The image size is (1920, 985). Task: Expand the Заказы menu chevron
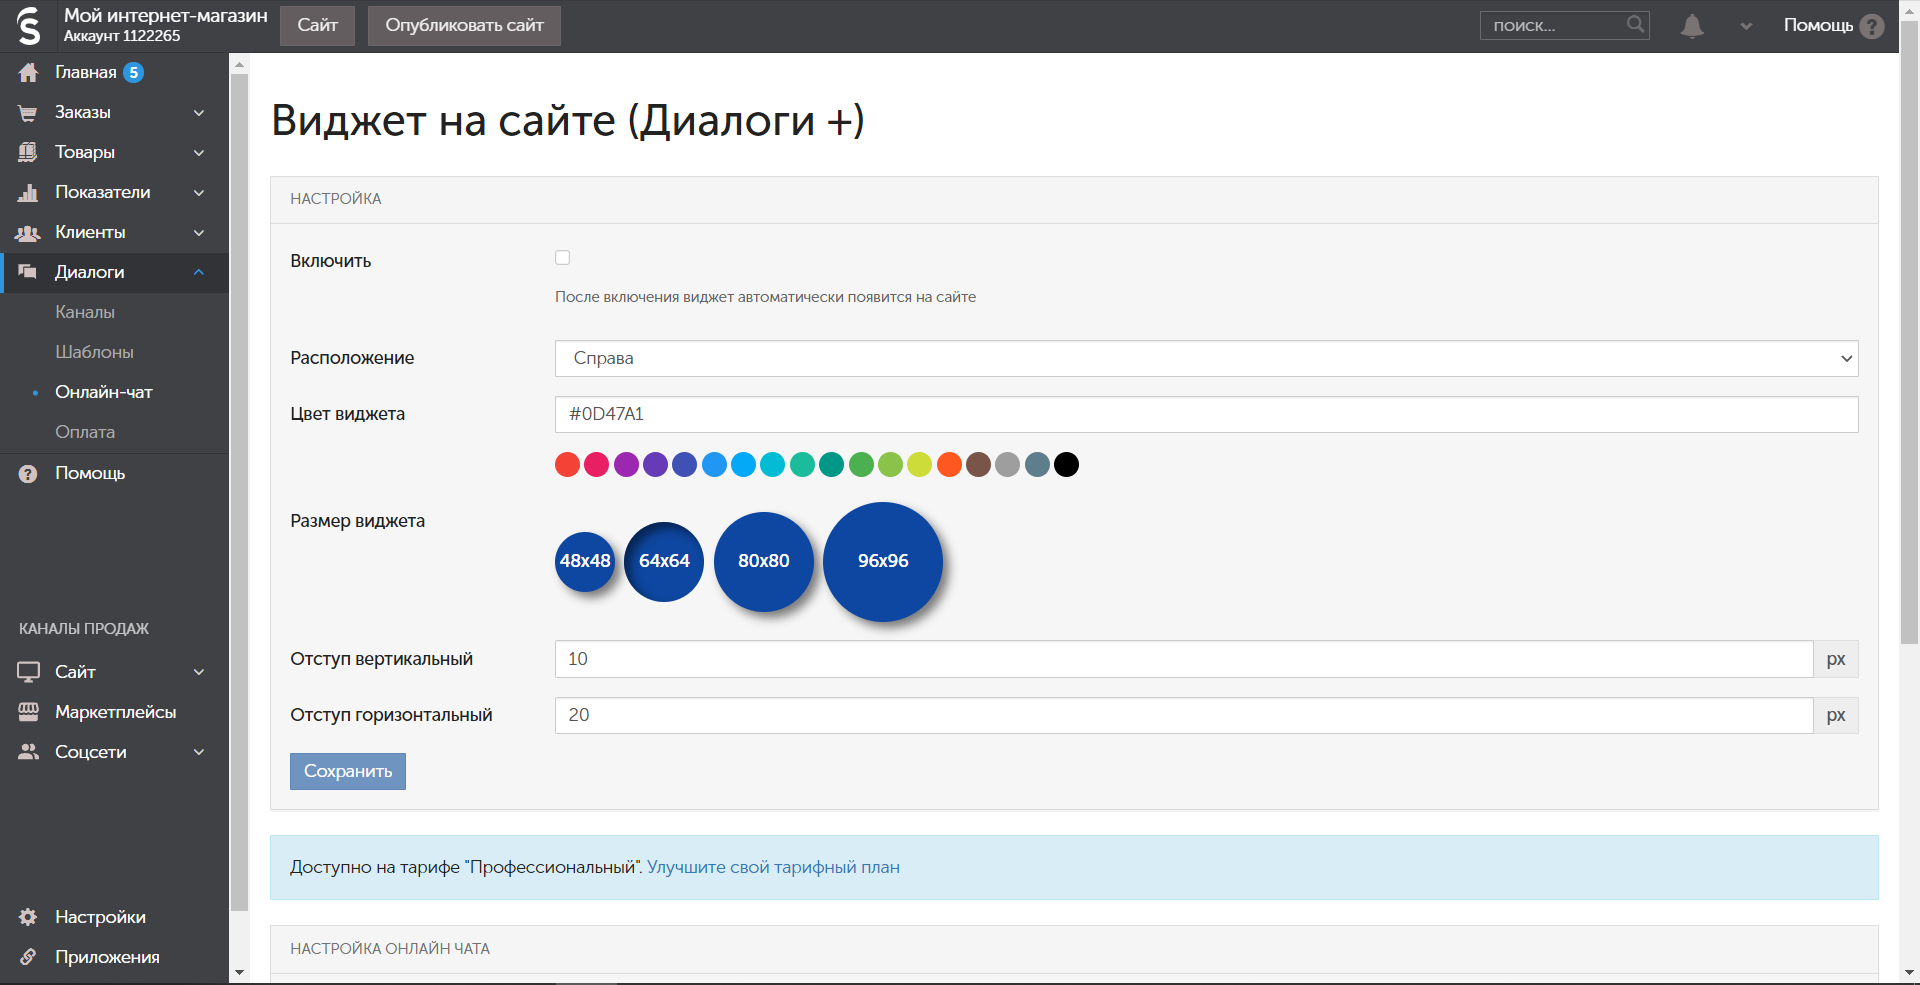point(199,113)
